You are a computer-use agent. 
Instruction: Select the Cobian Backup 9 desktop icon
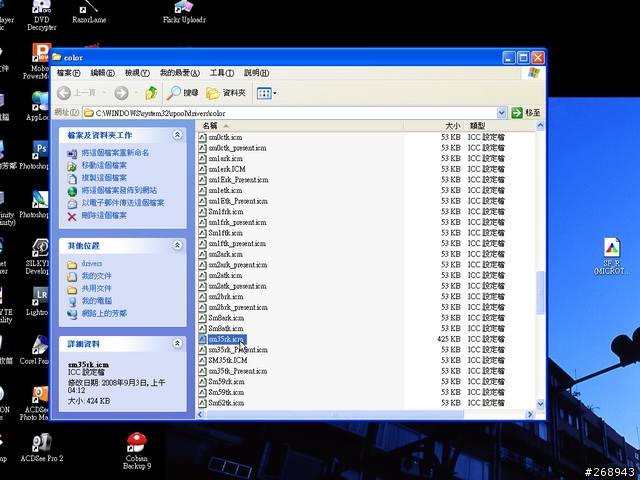(137, 451)
